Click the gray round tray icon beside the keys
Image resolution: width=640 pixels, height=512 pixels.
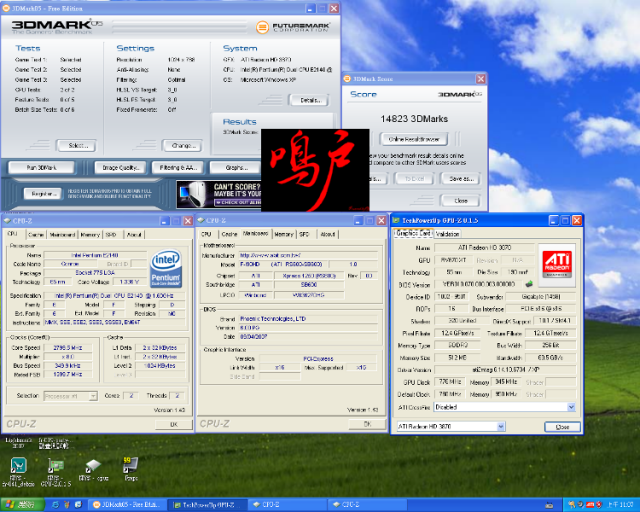pos(580,505)
